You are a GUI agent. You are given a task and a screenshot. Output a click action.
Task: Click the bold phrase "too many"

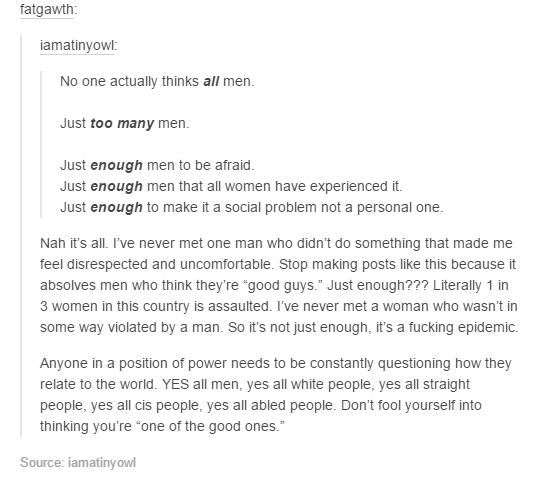(122, 124)
